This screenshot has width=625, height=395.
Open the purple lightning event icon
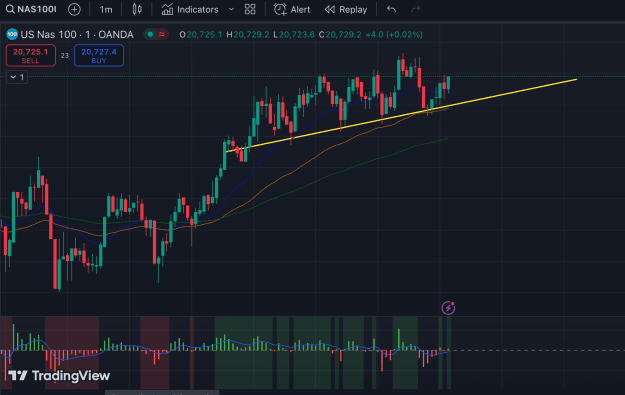click(448, 308)
